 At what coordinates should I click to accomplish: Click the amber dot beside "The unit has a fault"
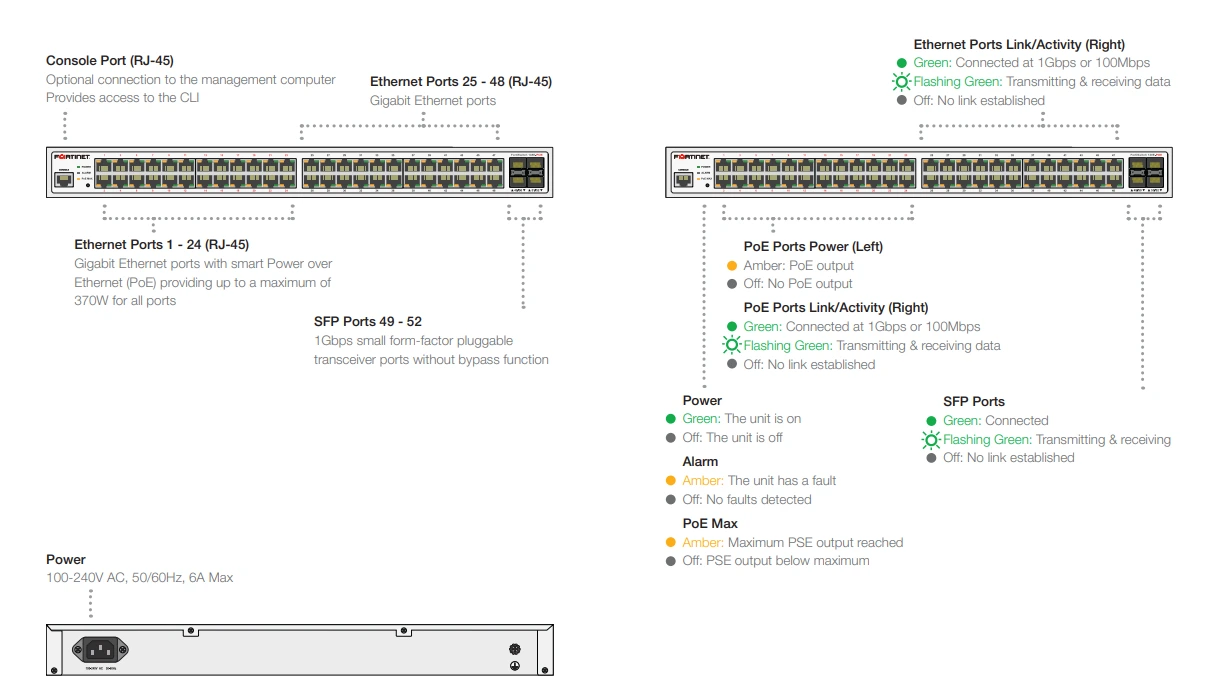(672, 481)
